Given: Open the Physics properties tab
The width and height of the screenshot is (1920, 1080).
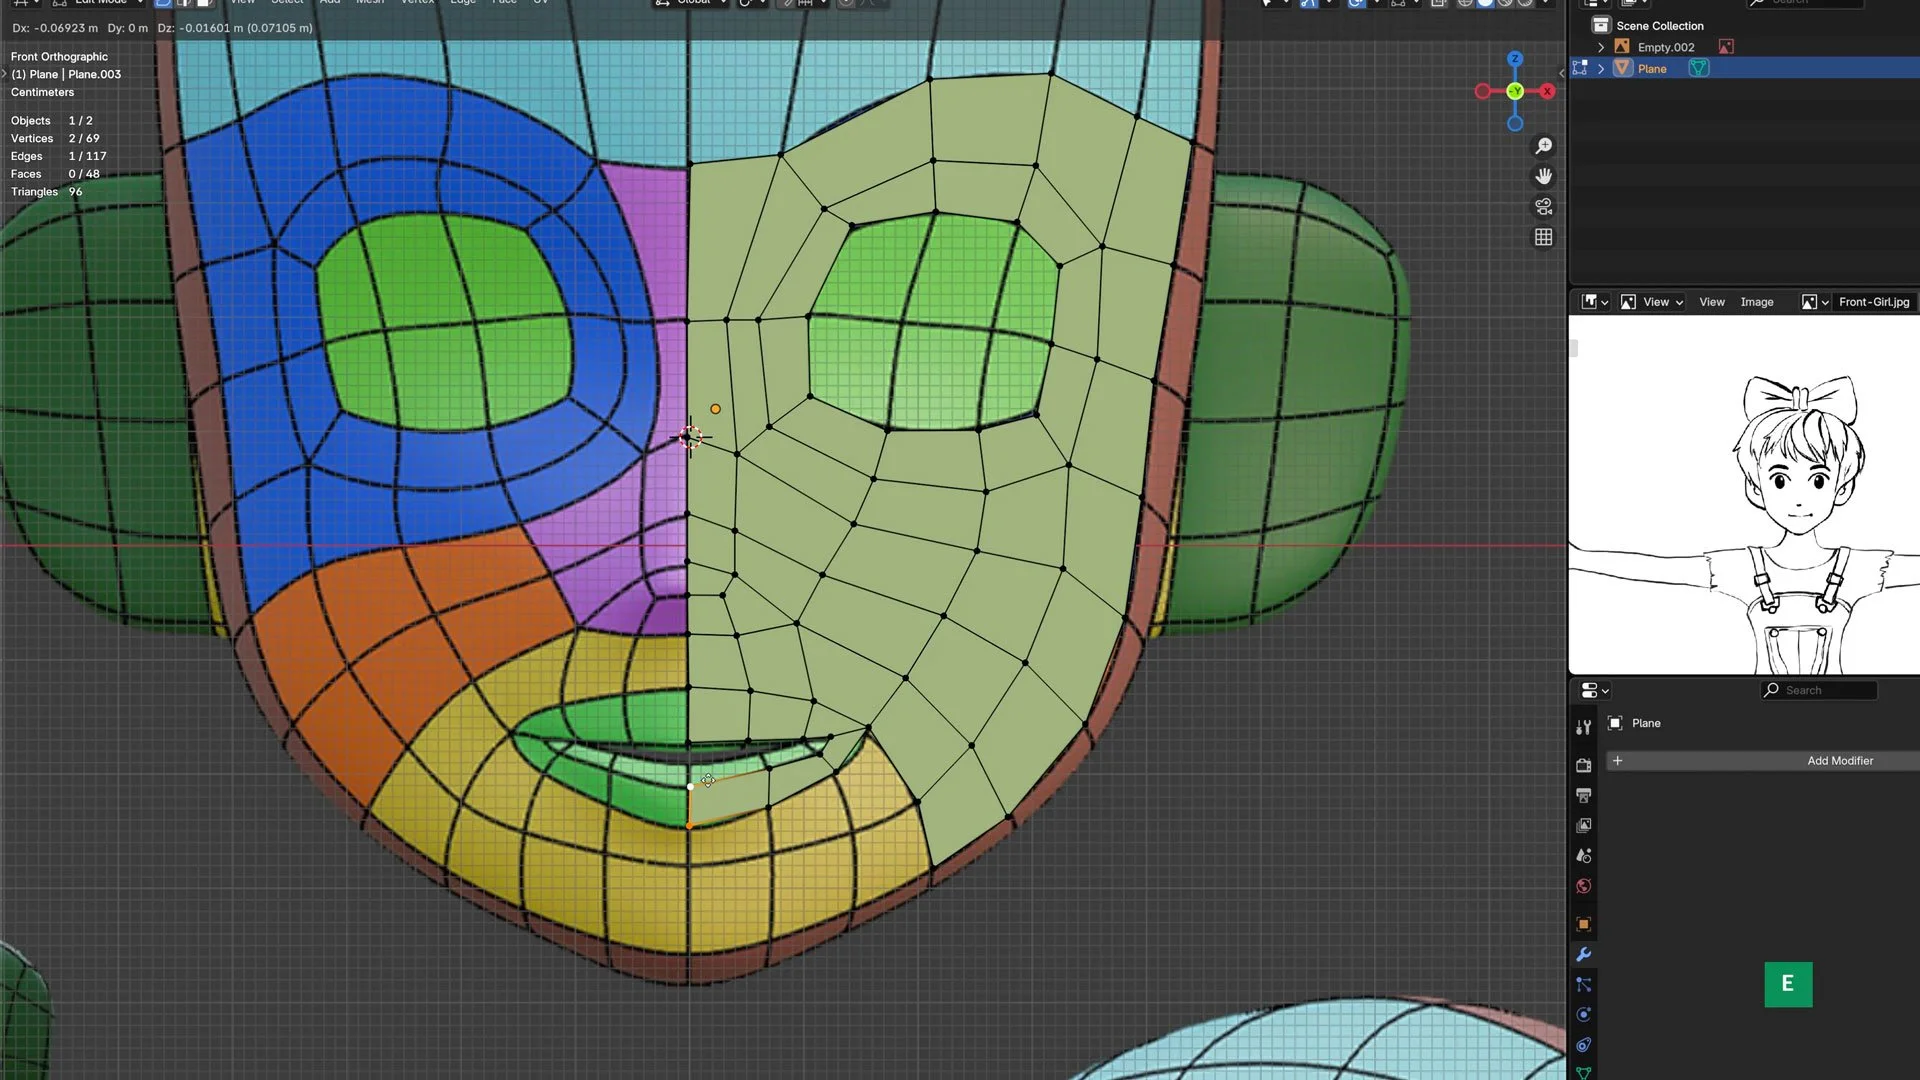Looking at the screenshot, I should (1583, 1015).
